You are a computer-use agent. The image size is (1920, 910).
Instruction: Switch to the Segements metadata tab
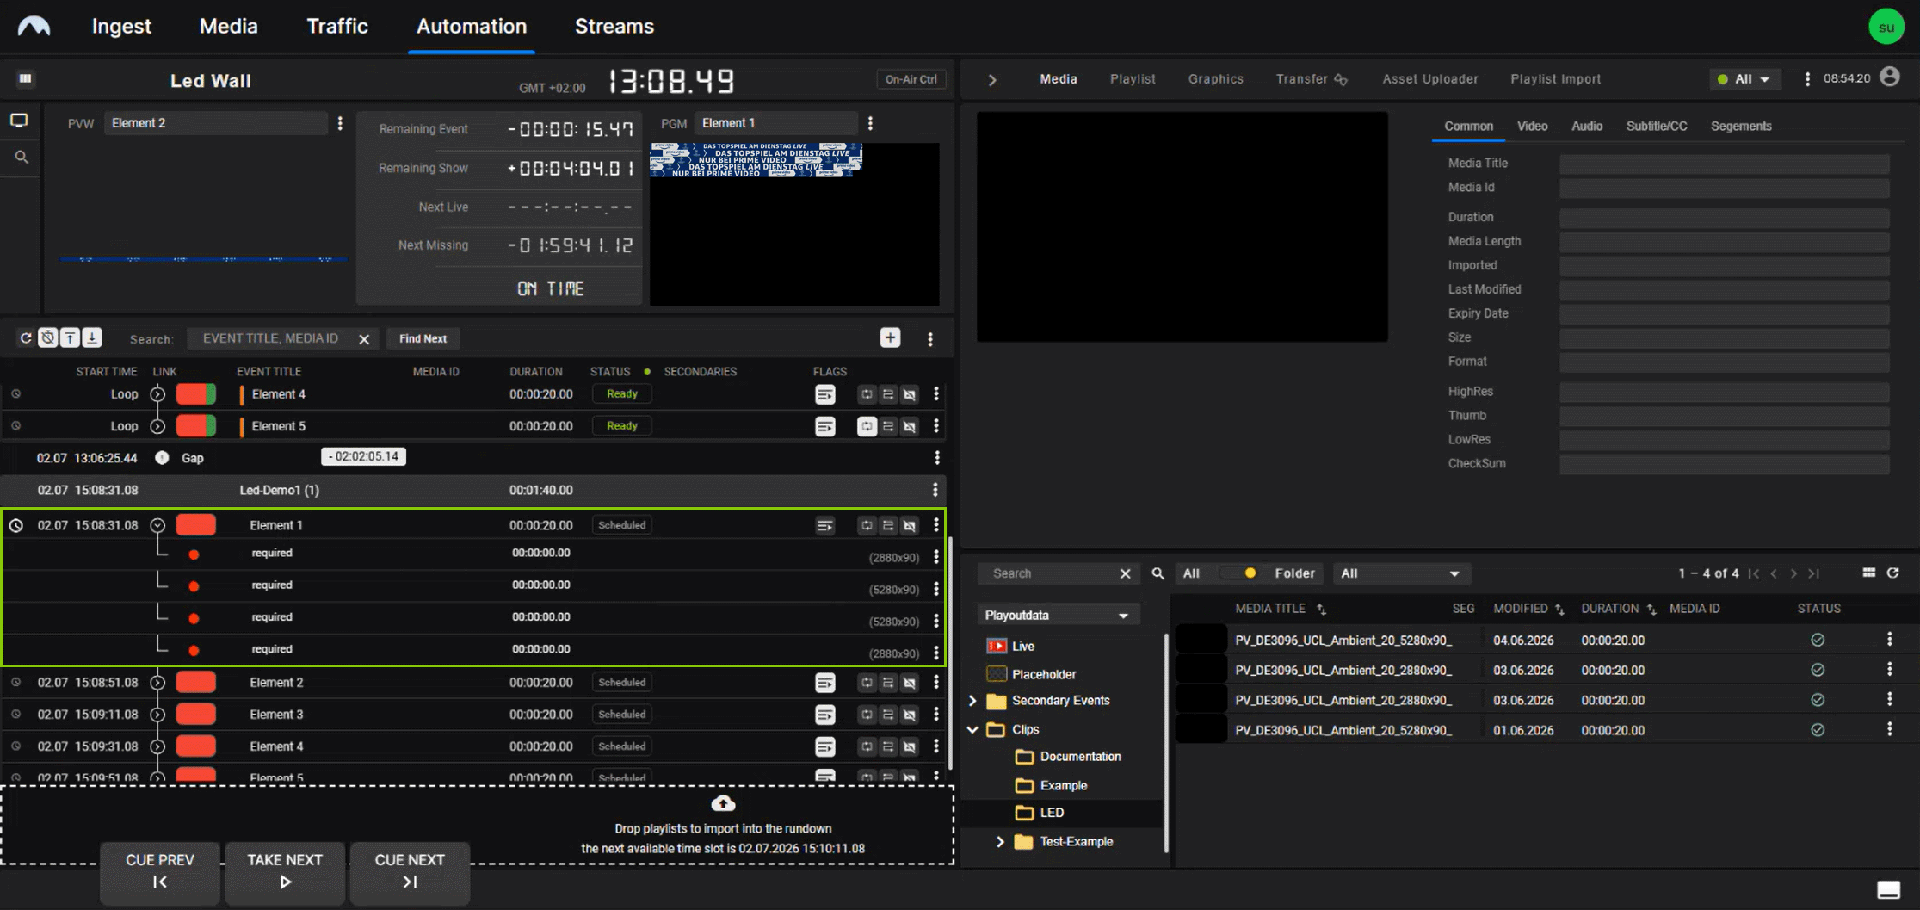1741,126
